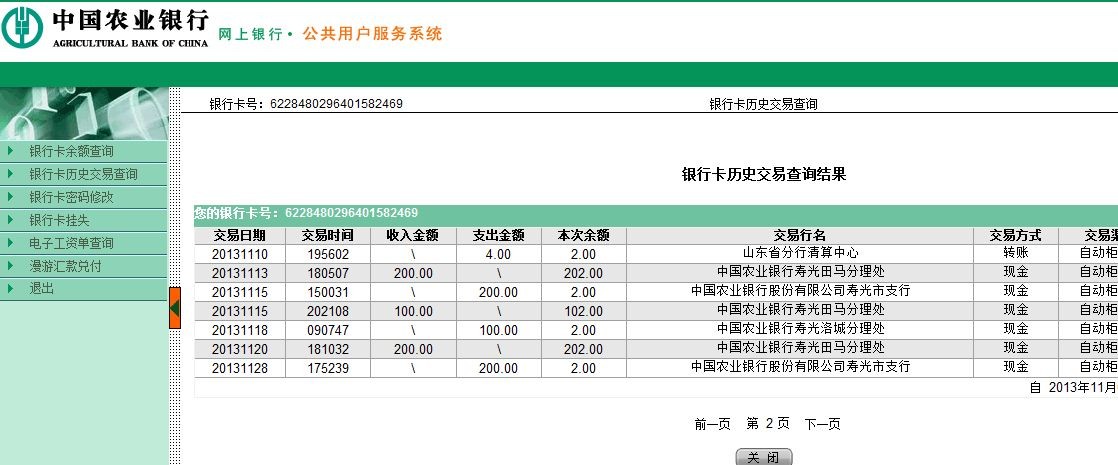
Task: Click 中国农业银行寿光洛城分理处 cell
Action: coord(800,329)
